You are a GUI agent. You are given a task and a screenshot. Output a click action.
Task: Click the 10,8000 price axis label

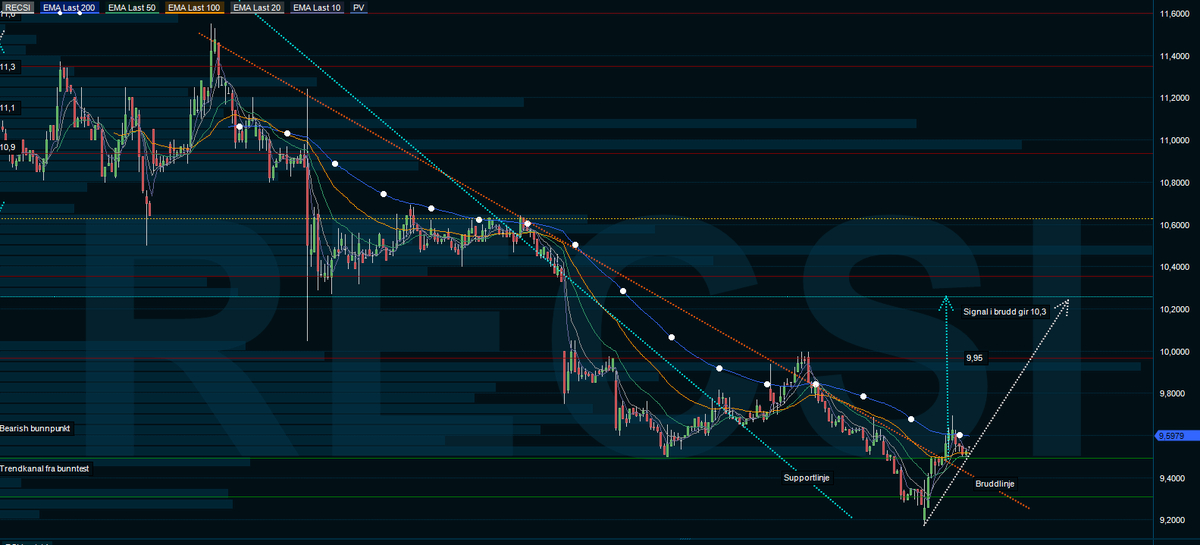(1176, 184)
